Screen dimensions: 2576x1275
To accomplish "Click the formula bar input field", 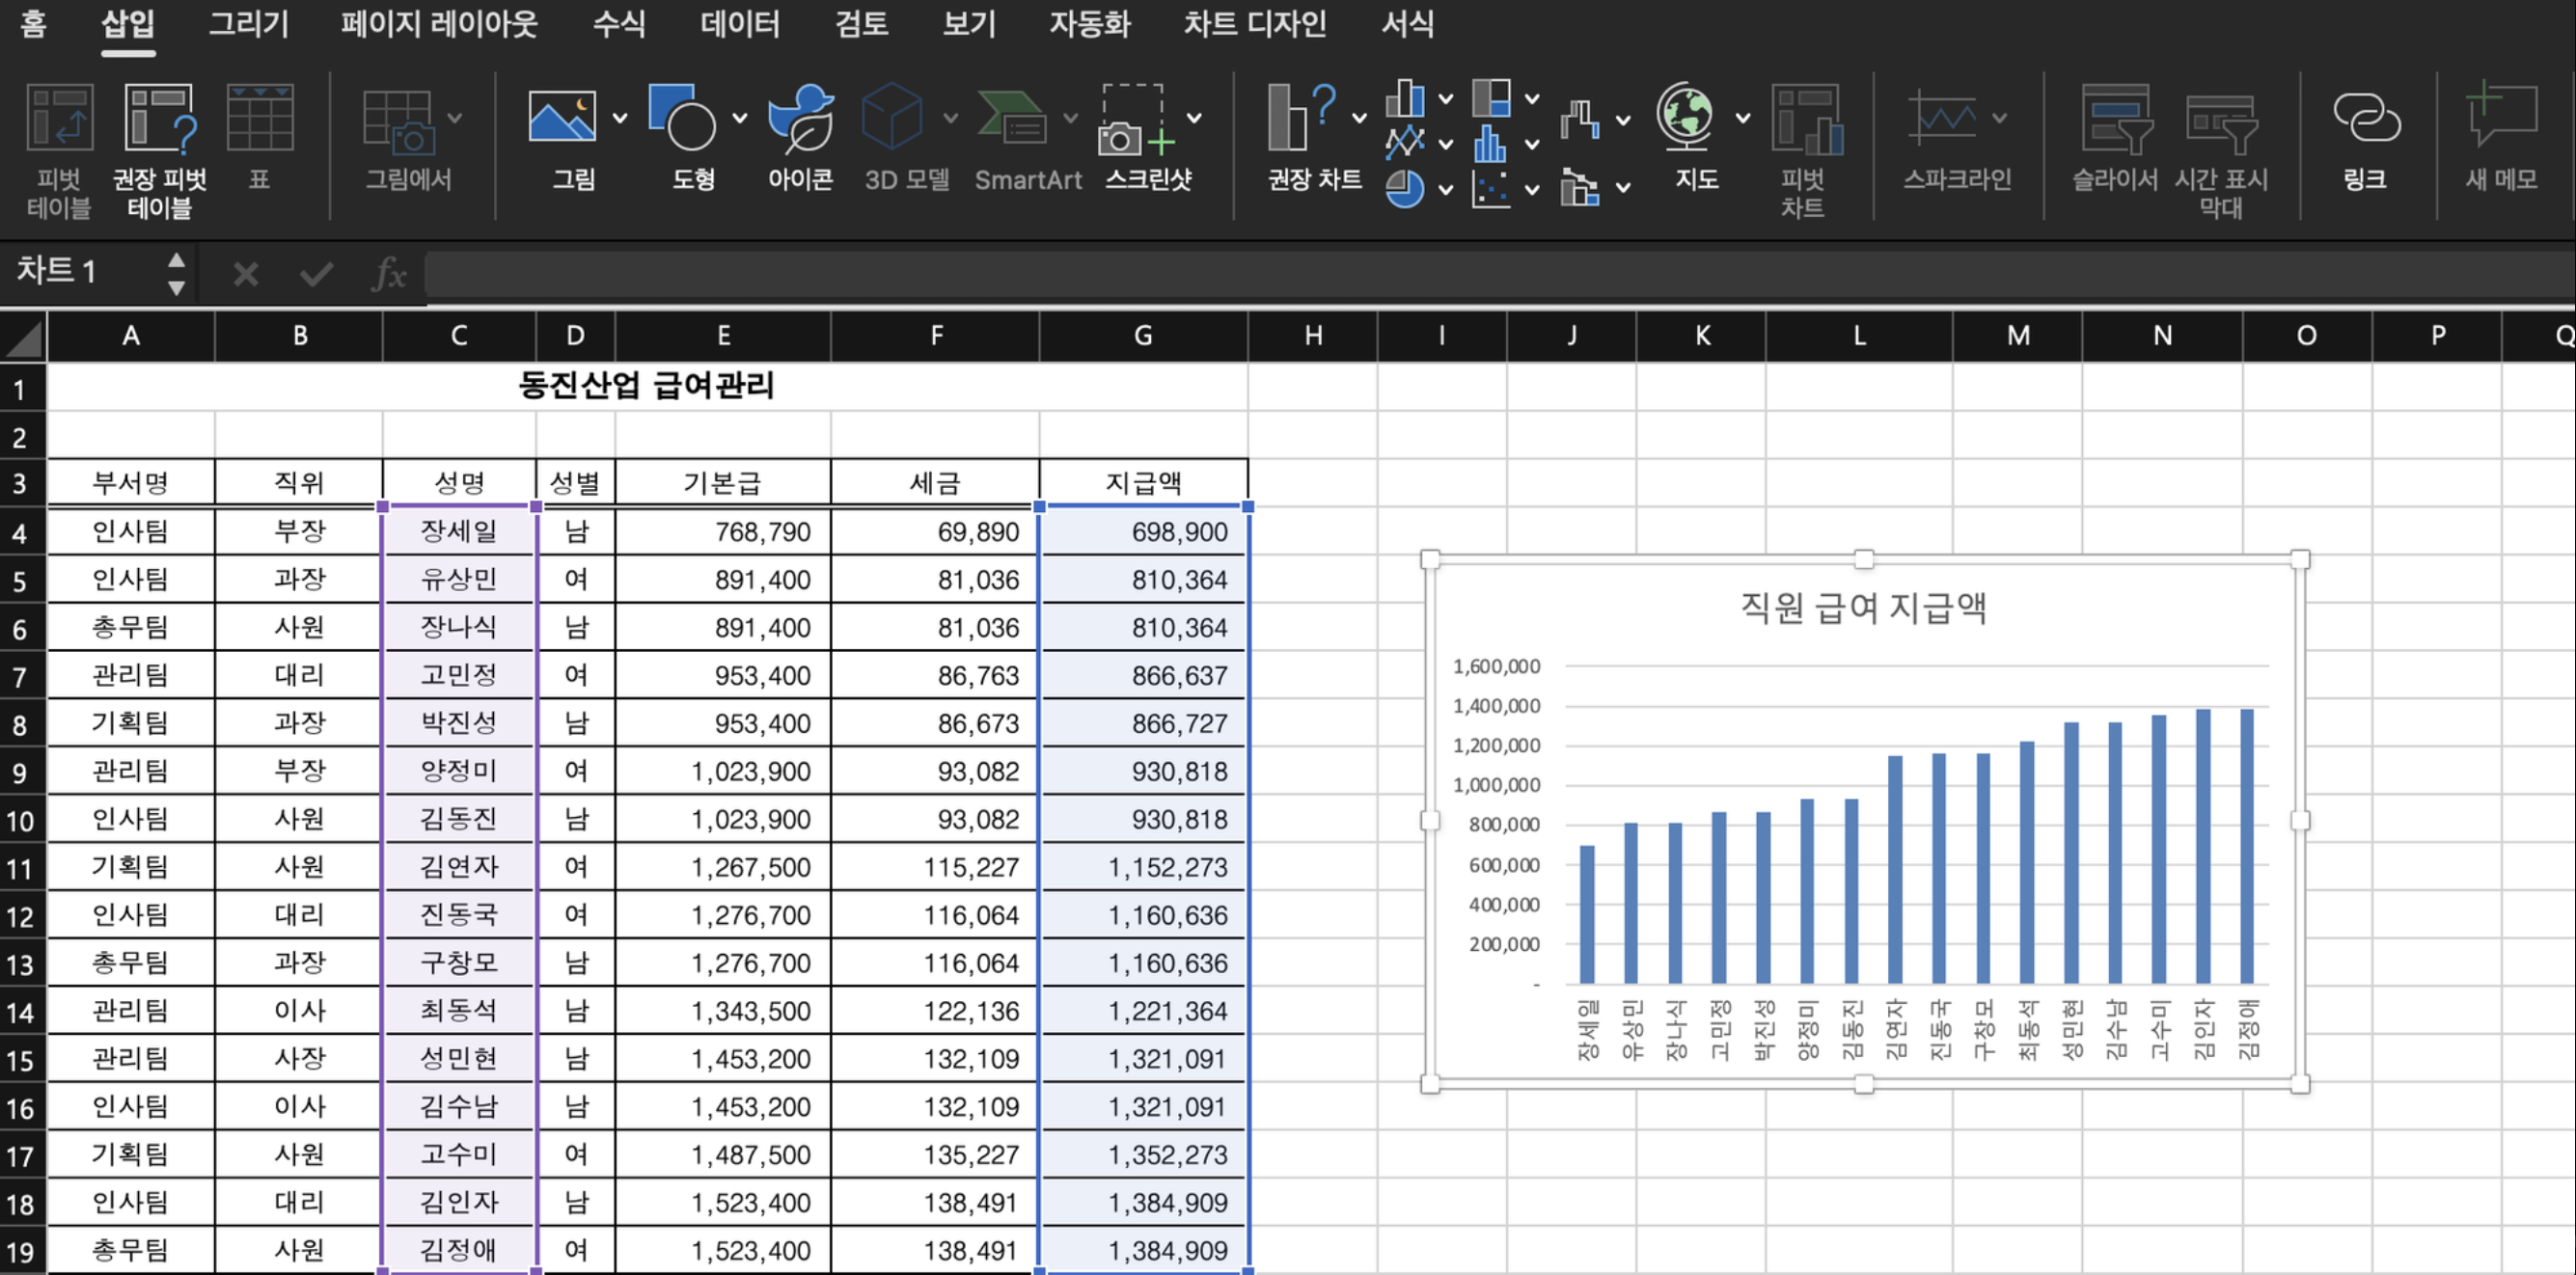I will pyautogui.click(x=1400, y=273).
